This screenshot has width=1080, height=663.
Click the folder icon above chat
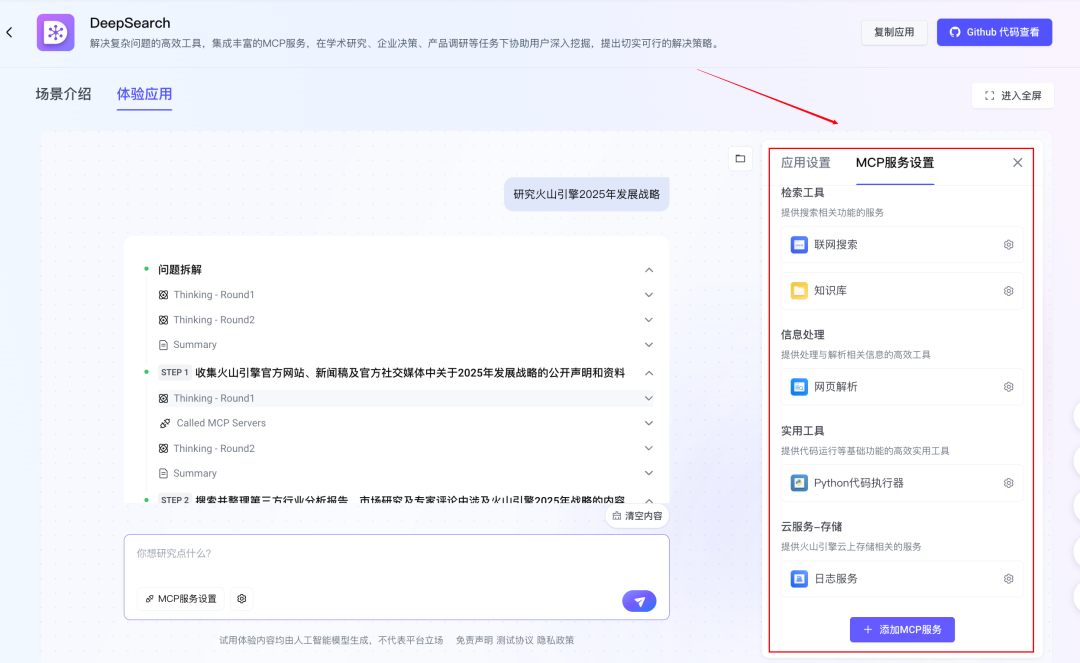[740, 158]
